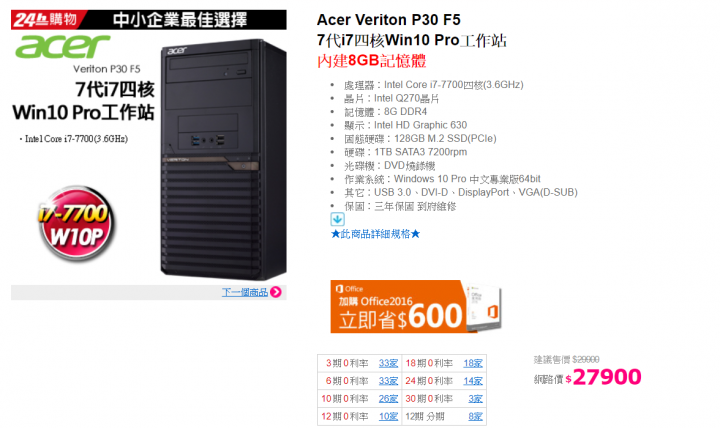Click the pink arrow icon beside 下一個商品
Image resolution: width=720 pixels, height=428 pixels.
click(276, 292)
